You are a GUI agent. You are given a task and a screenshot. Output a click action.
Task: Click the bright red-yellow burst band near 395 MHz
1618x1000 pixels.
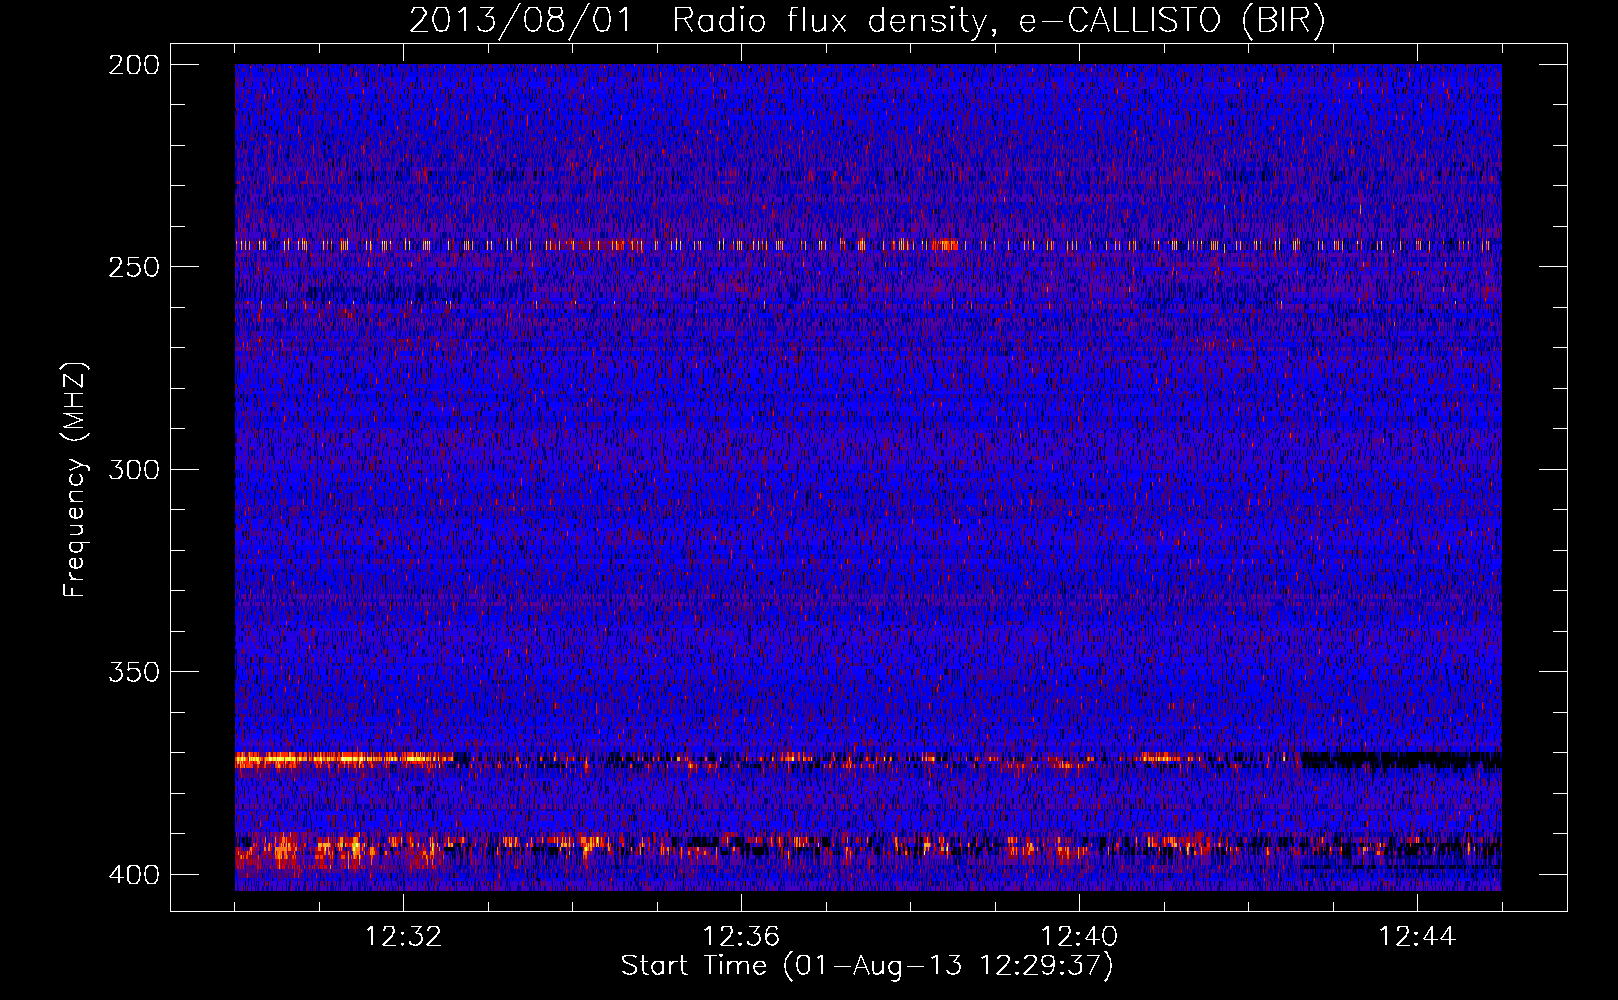tap(340, 853)
